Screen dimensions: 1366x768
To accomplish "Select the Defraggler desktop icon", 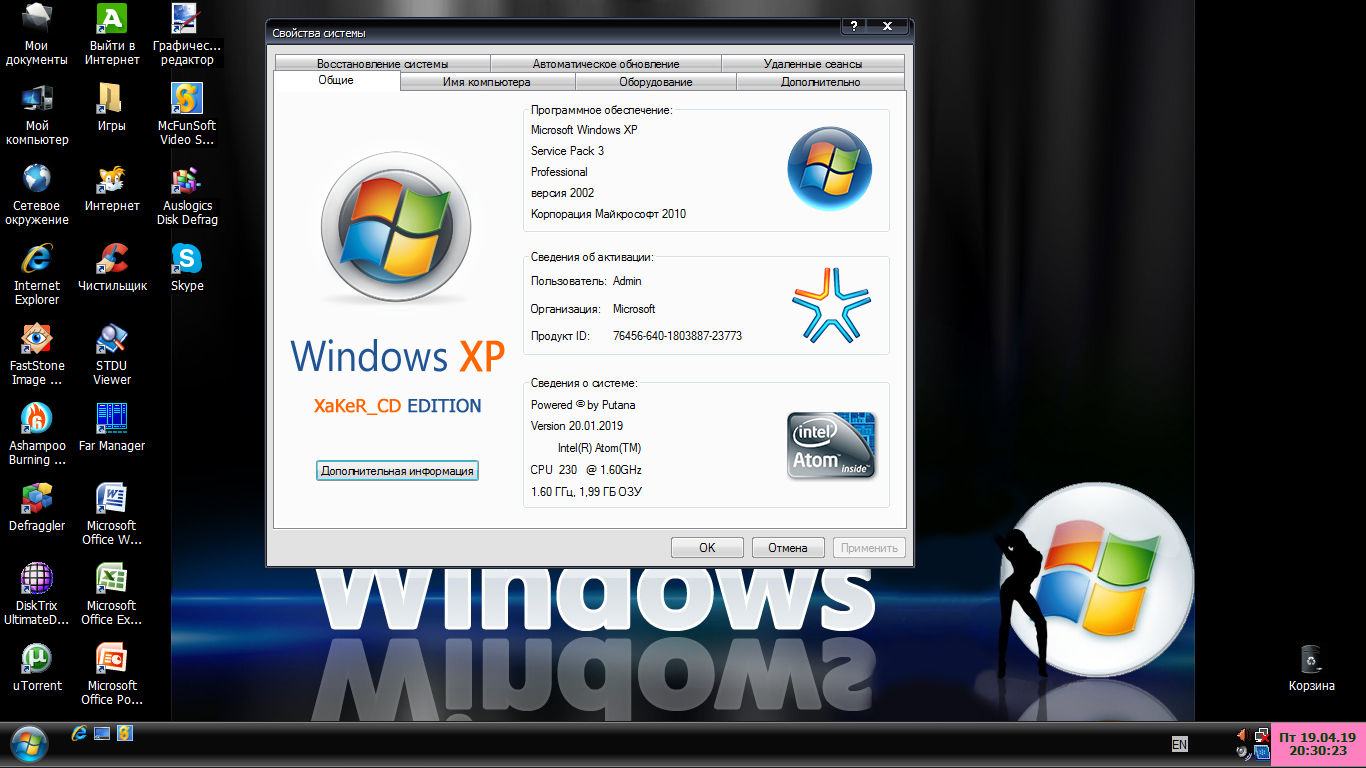I will coord(37,508).
